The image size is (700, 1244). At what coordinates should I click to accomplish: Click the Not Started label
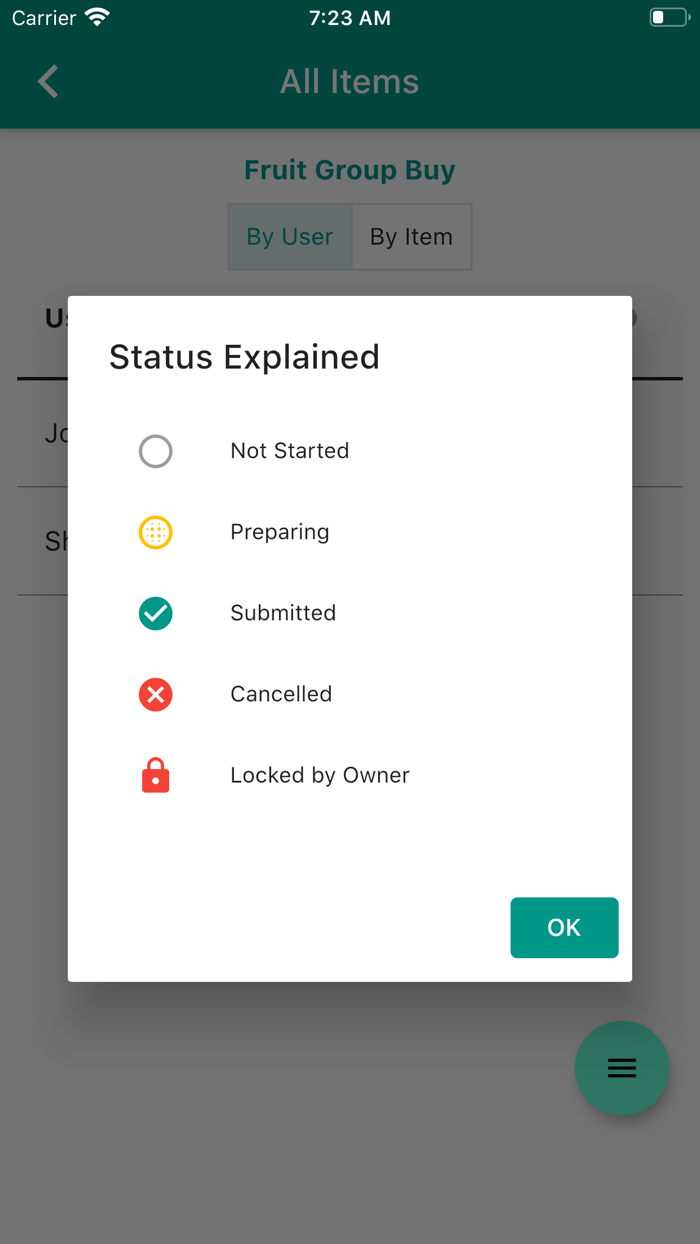point(290,451)
